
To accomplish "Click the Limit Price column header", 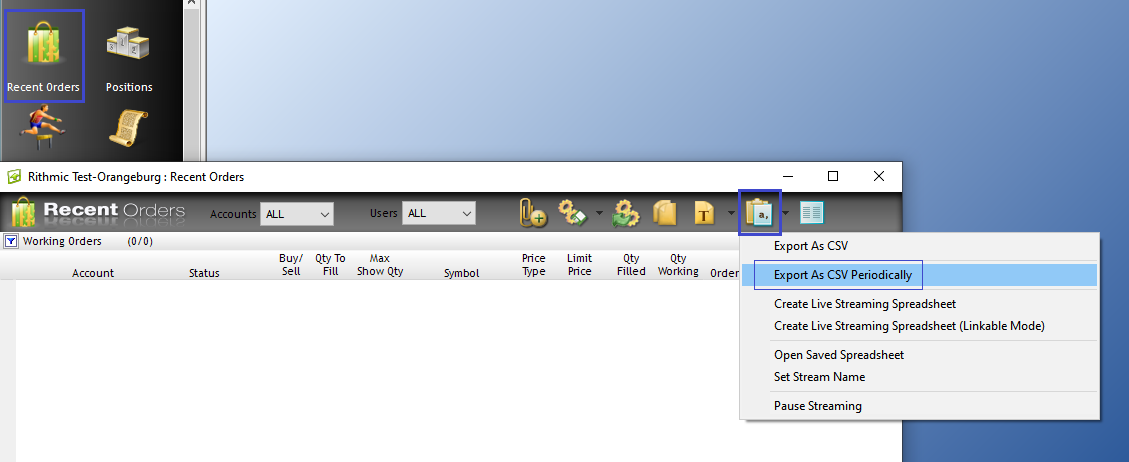I will pyautogui.click(x=580, y=265).
